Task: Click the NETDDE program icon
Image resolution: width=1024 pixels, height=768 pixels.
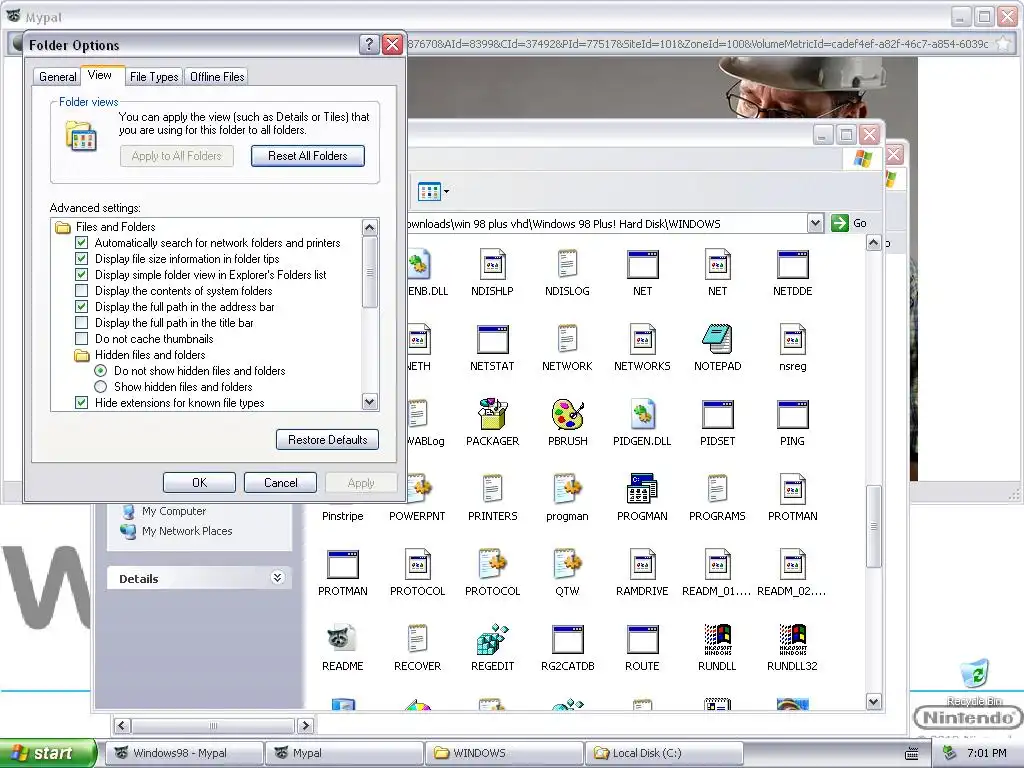Action: (x=792, y=264)
